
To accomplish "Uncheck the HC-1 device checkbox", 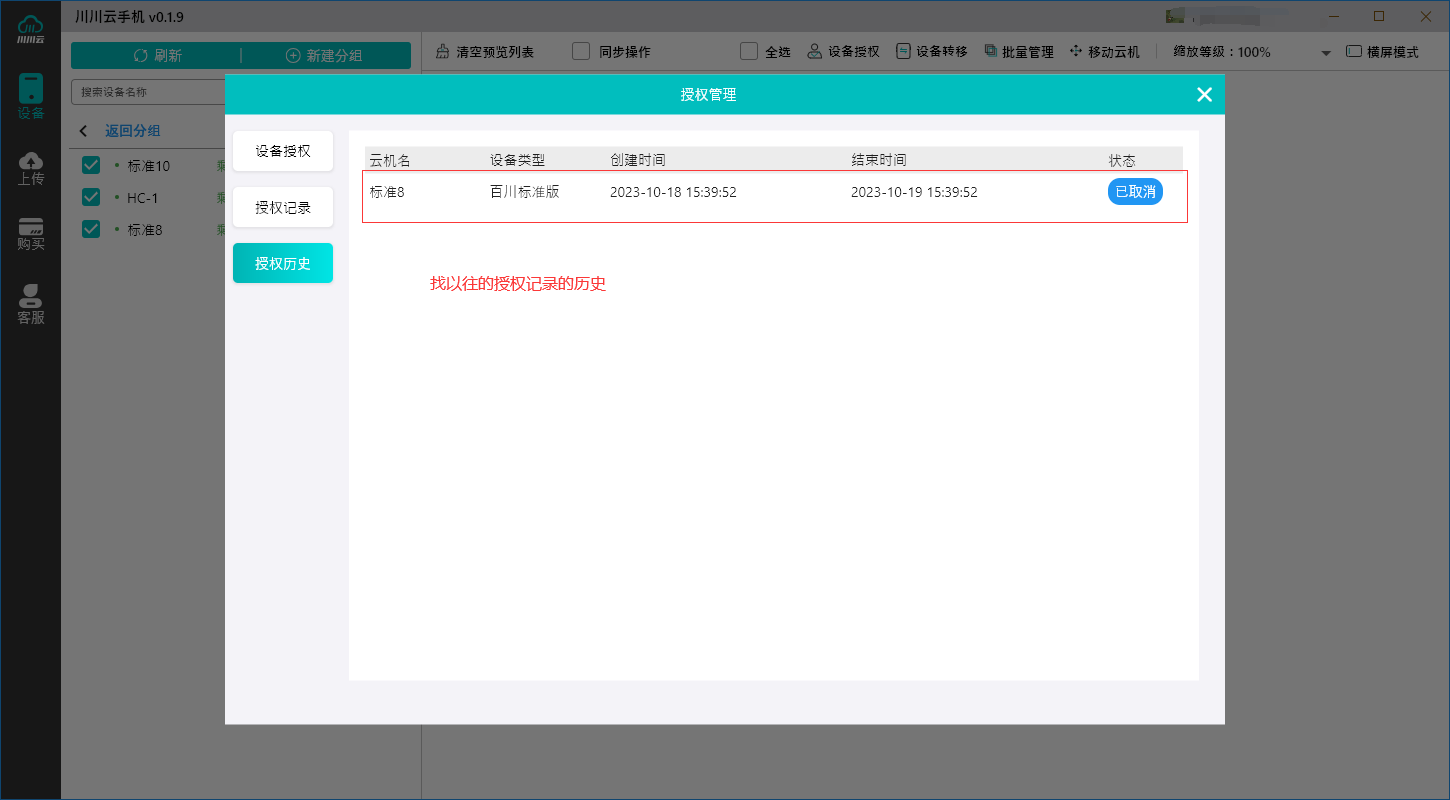I will coord(90,197).
